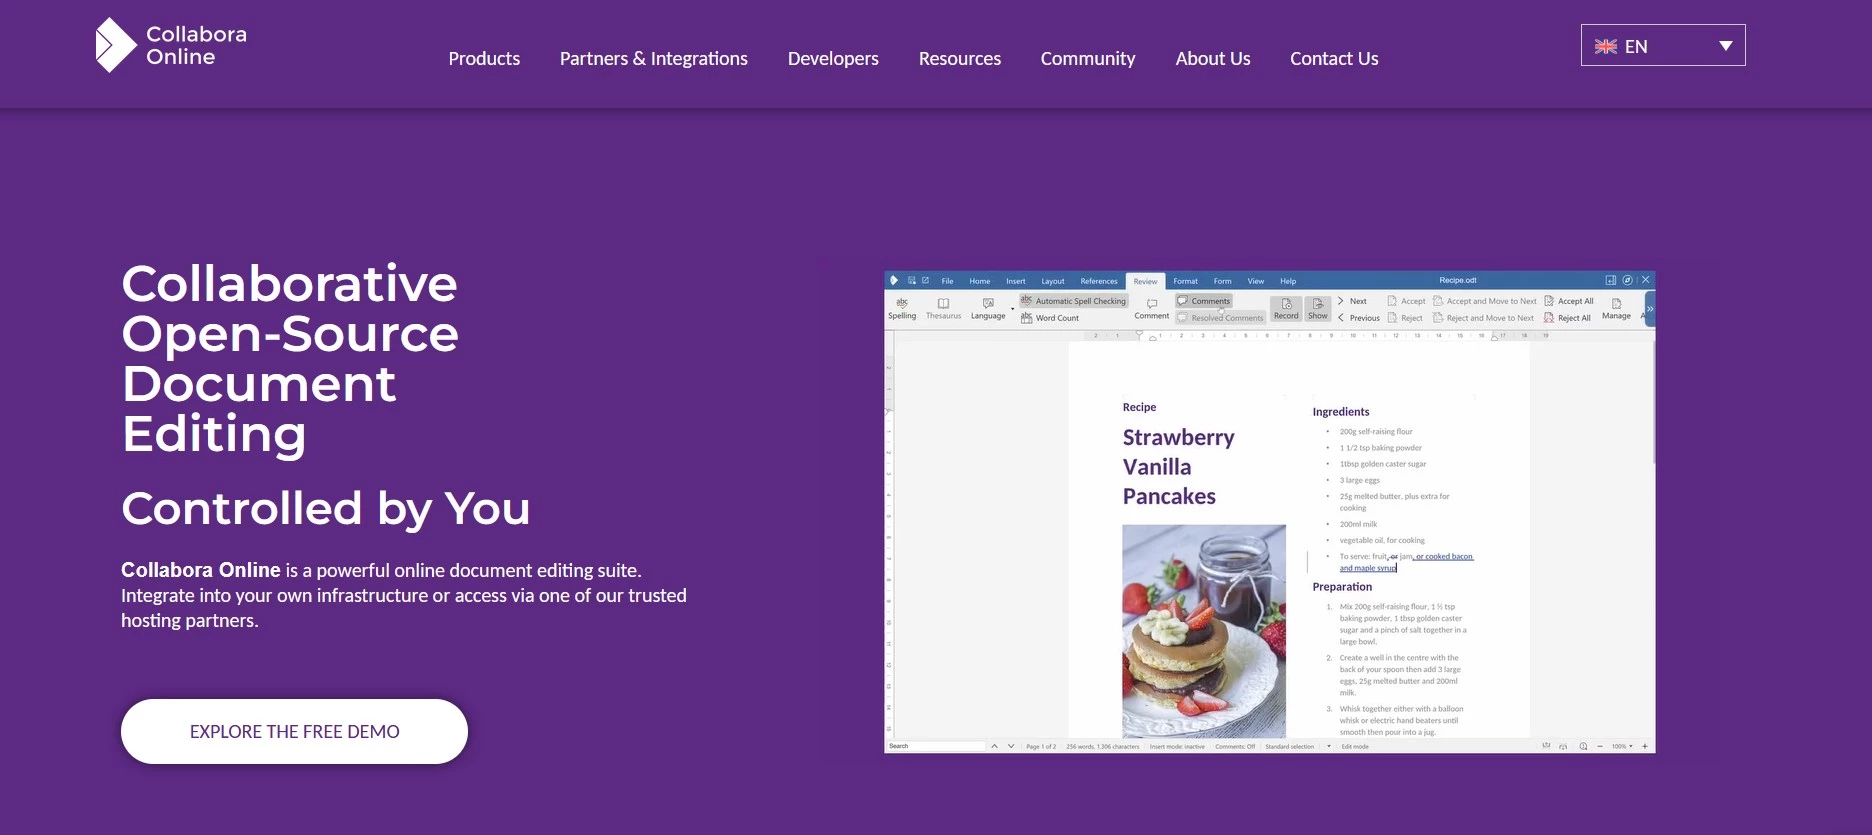Open the Products menu
The height and width of the screenshot is (835, 1872).
[x=484, y=59]
